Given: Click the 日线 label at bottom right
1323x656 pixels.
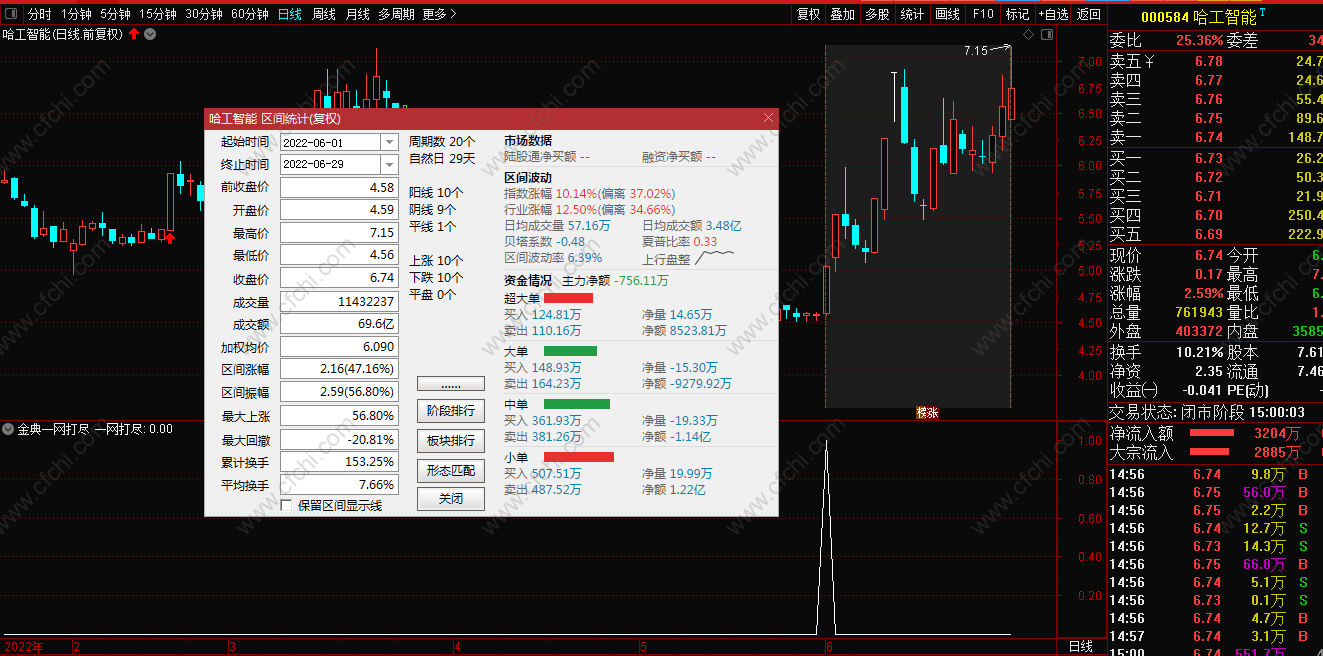Looking at the screenshot, I should (1081, 647).
